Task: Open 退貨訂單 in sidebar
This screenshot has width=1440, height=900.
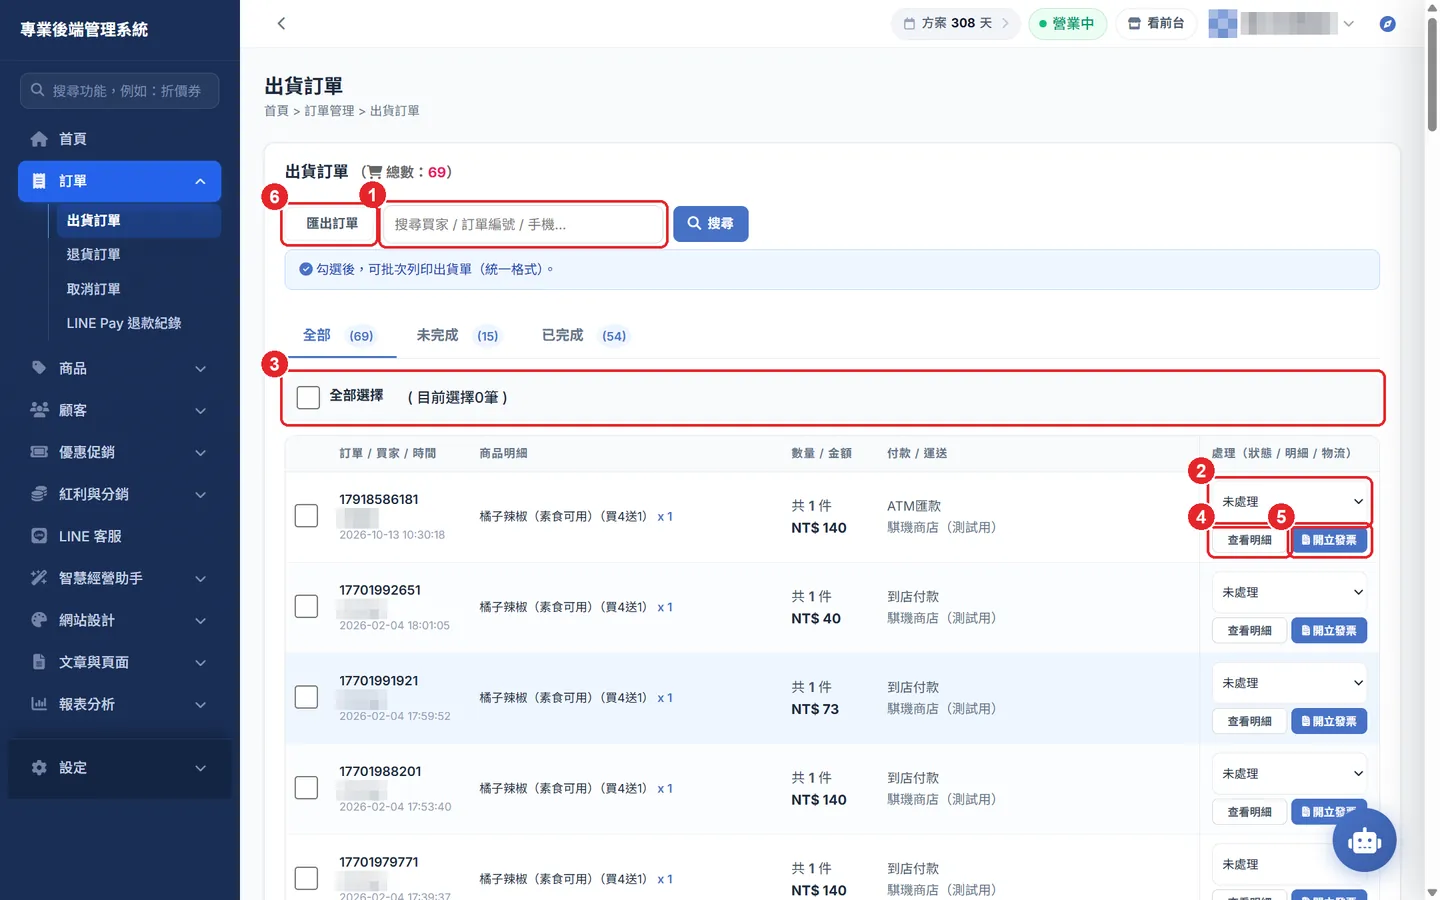Action: (94, 255)
